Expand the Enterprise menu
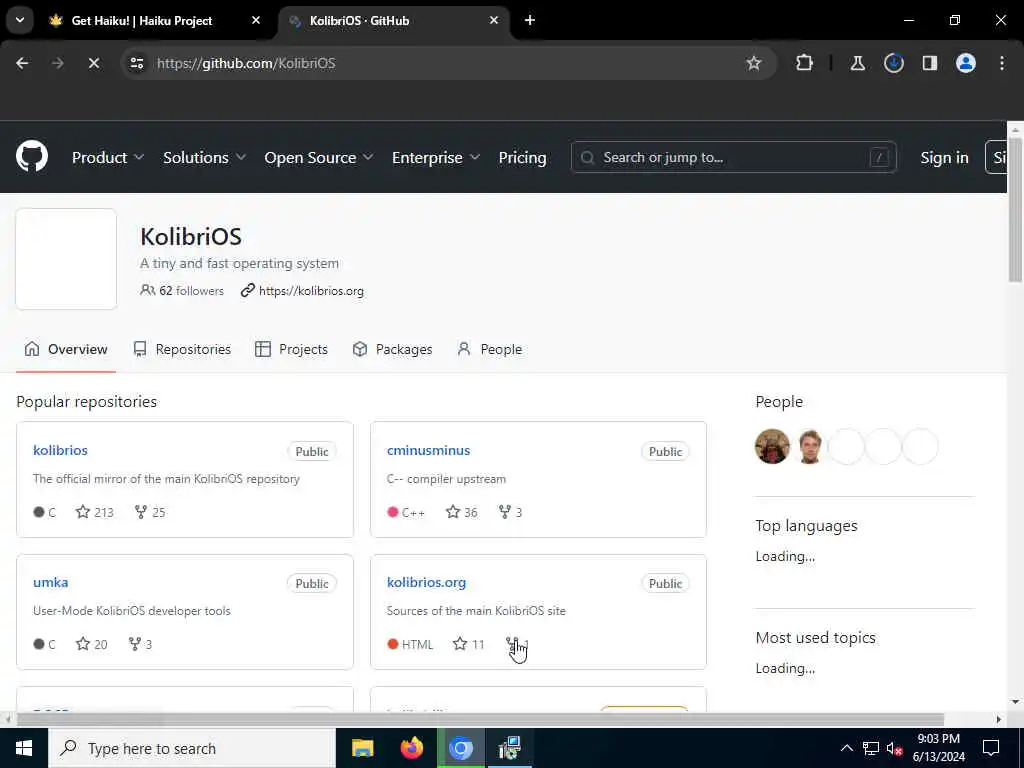1024x768 pixels. pos(436,157)
